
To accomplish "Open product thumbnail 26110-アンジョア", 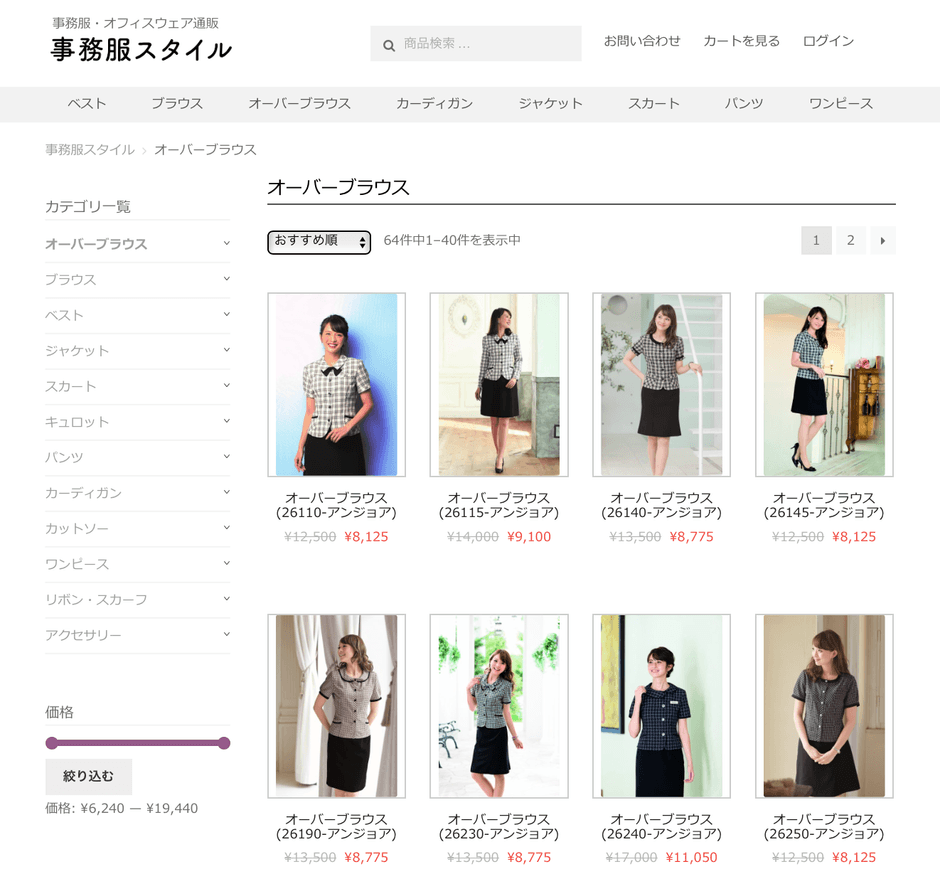I will 336,385.
